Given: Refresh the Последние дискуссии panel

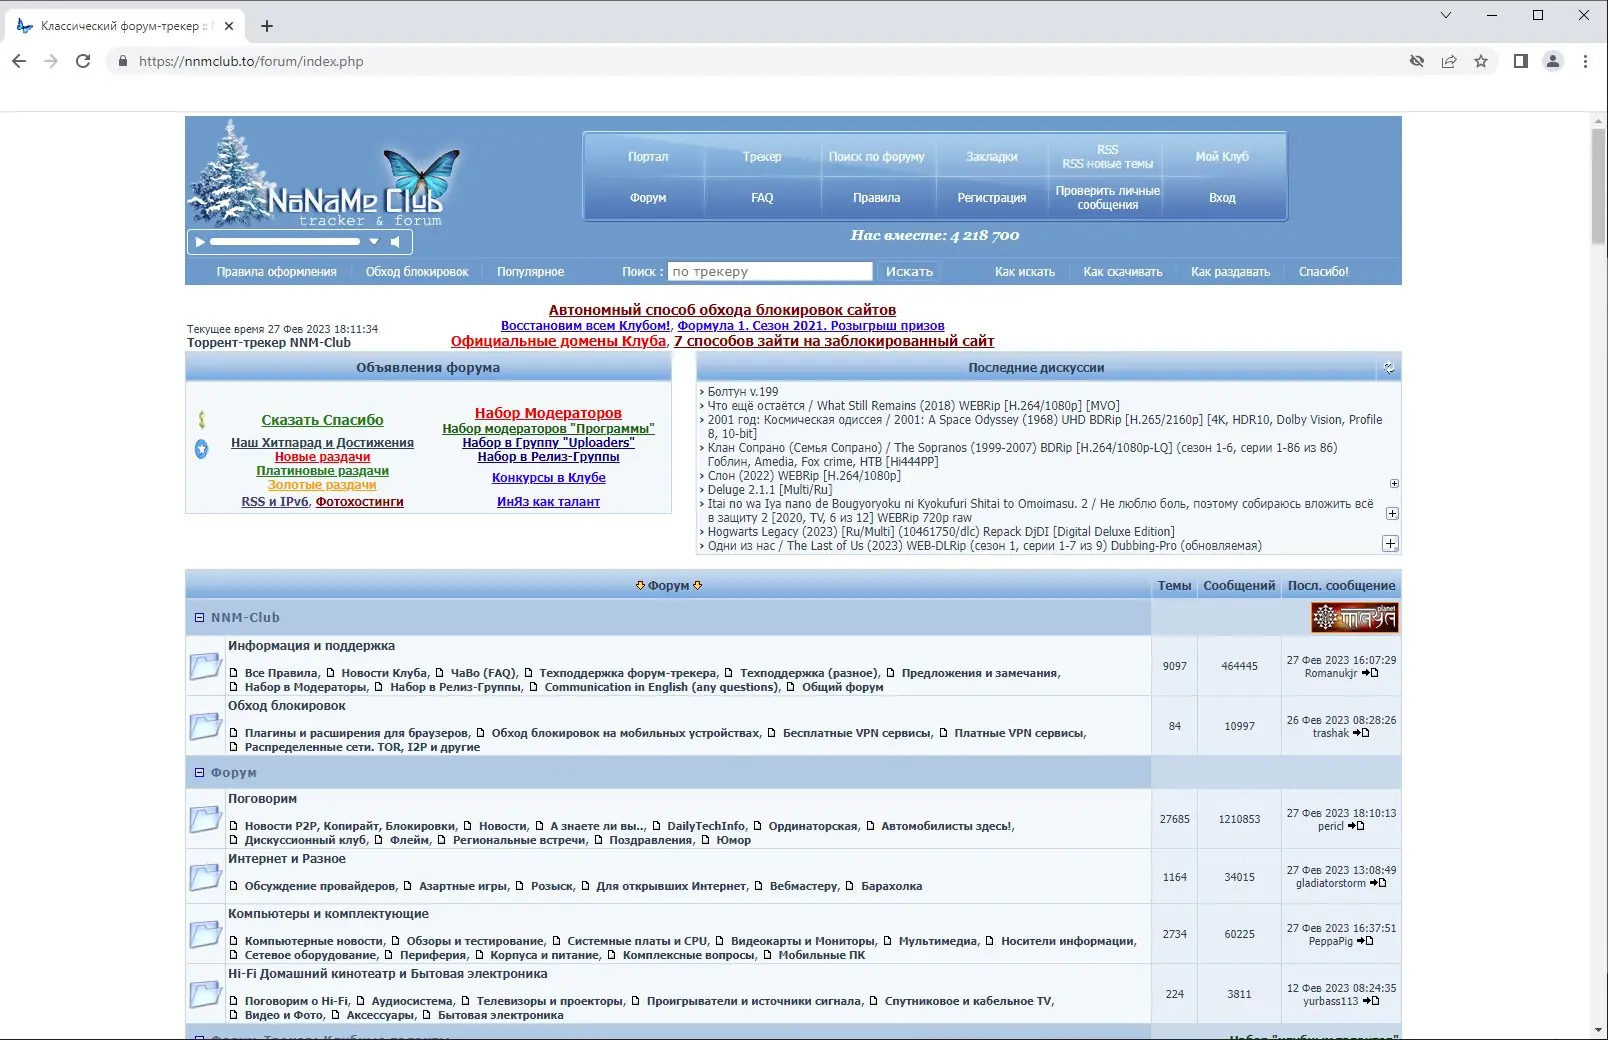Looking at the screenshot, I should 1389,368.
